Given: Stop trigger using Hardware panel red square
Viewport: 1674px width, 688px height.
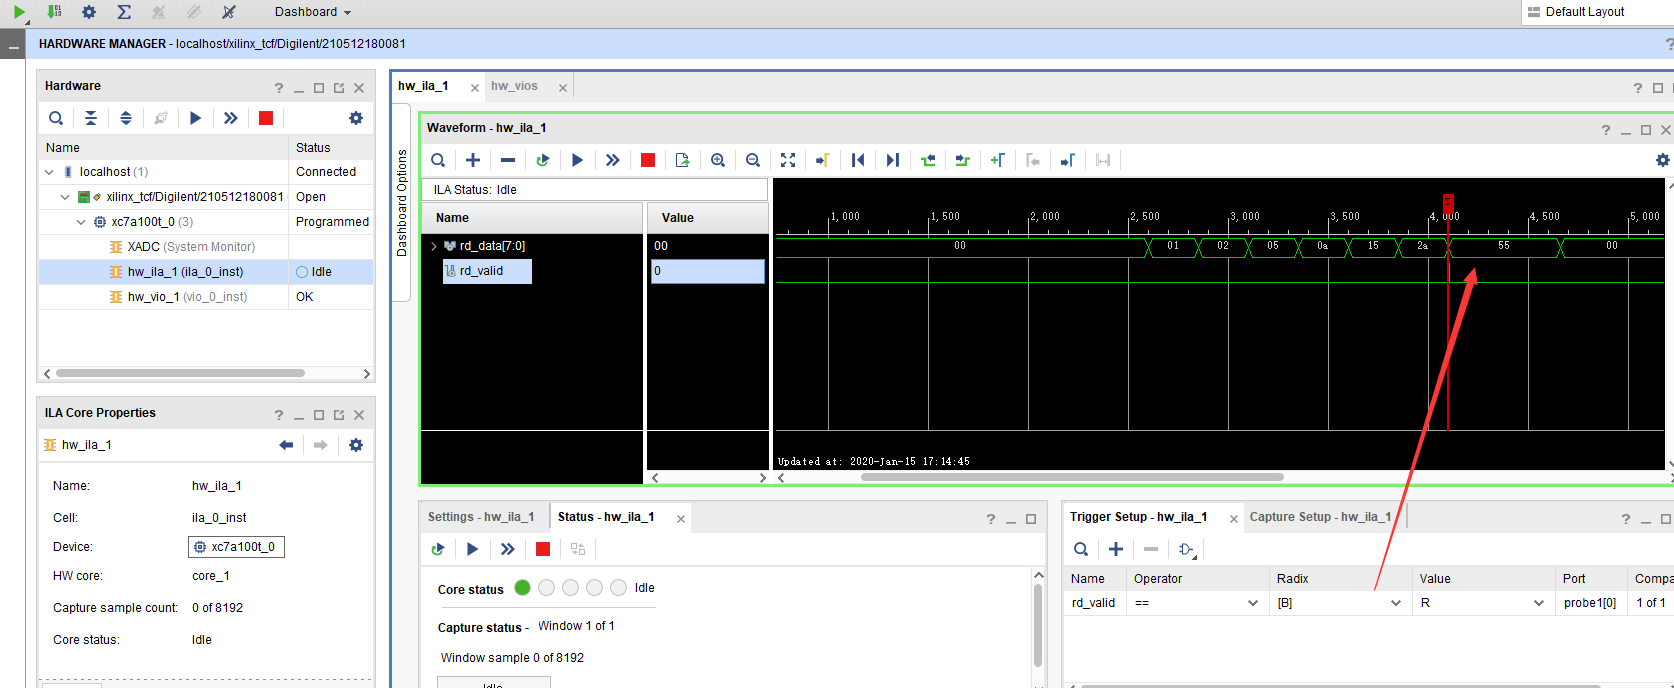Looking at the screenshot, I should click(x=266, y=118).
